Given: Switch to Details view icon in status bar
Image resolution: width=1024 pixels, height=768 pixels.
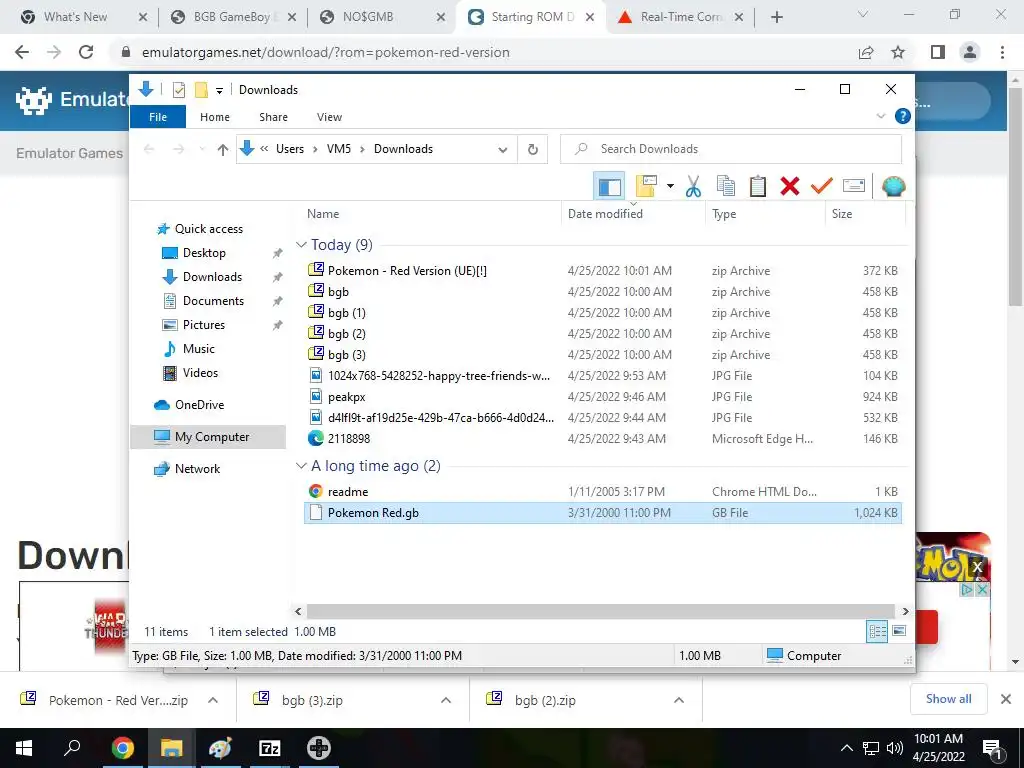Looking at the screenshot, I should [x=877, y=631].
